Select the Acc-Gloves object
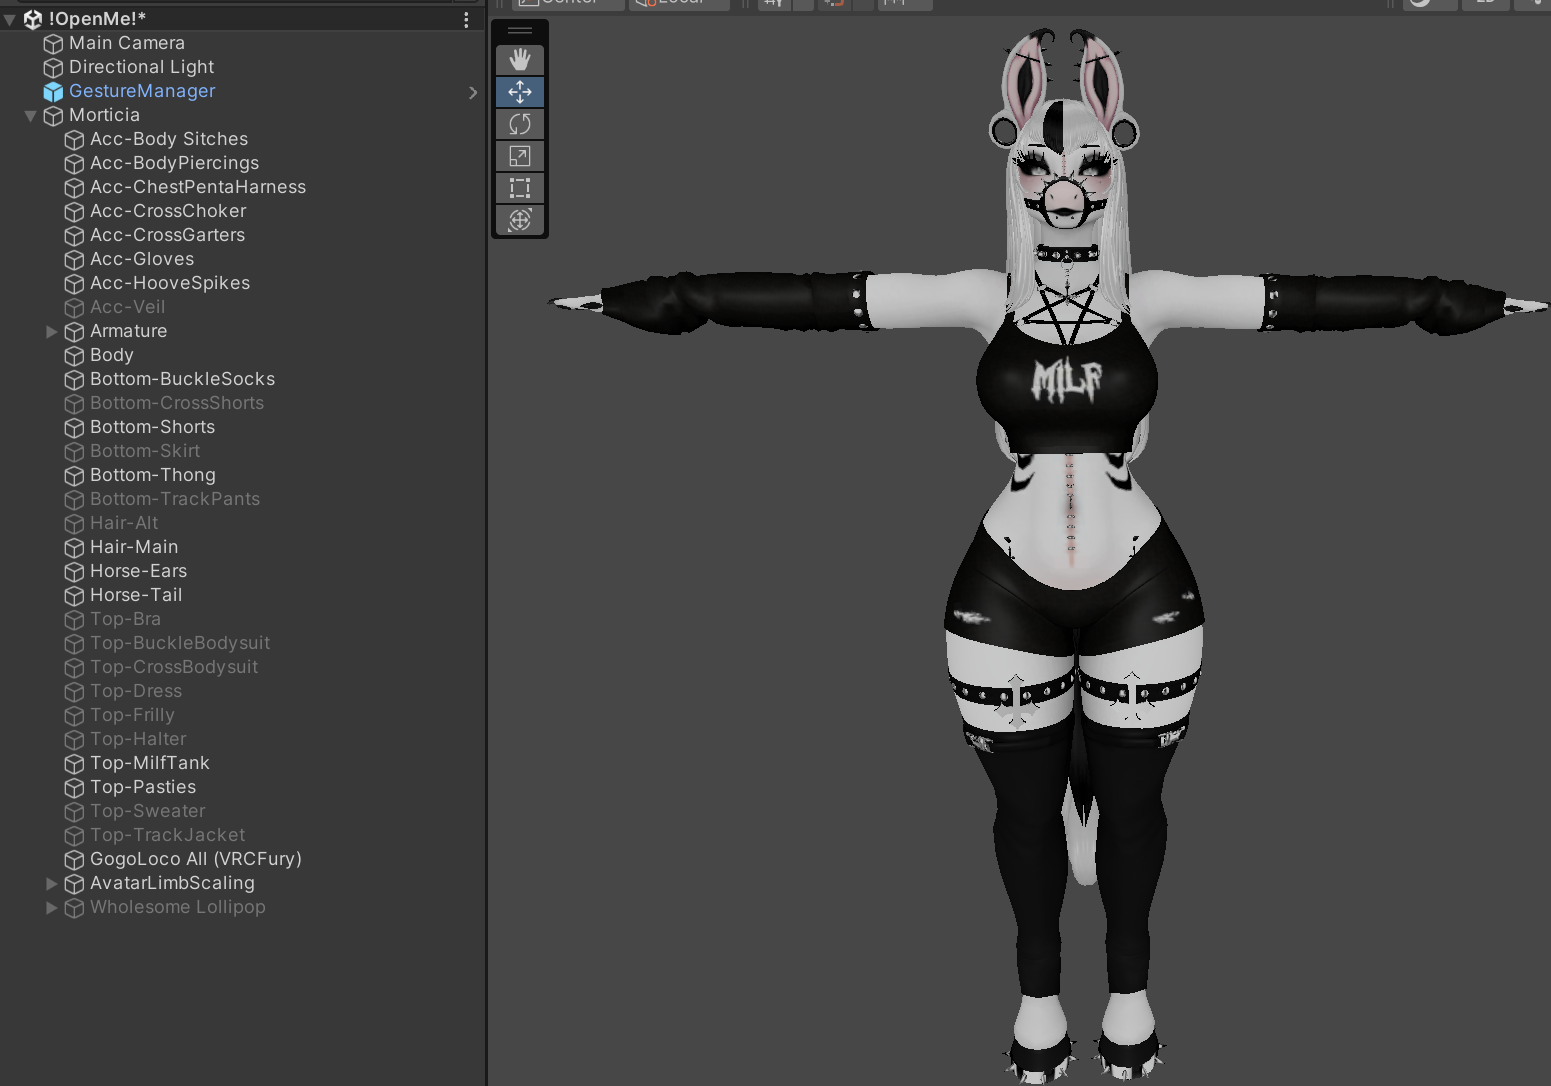This screenshot has width=1551, height=1086. 142,259
